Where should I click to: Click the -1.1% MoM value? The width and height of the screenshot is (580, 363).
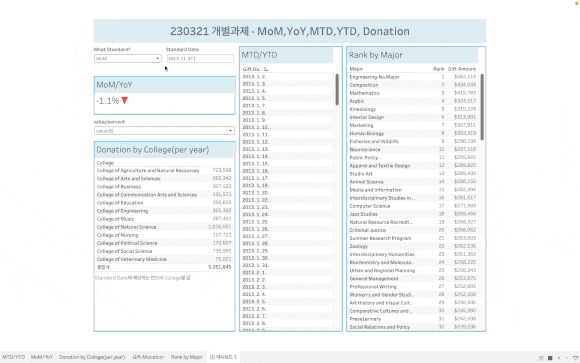point(108,101)
